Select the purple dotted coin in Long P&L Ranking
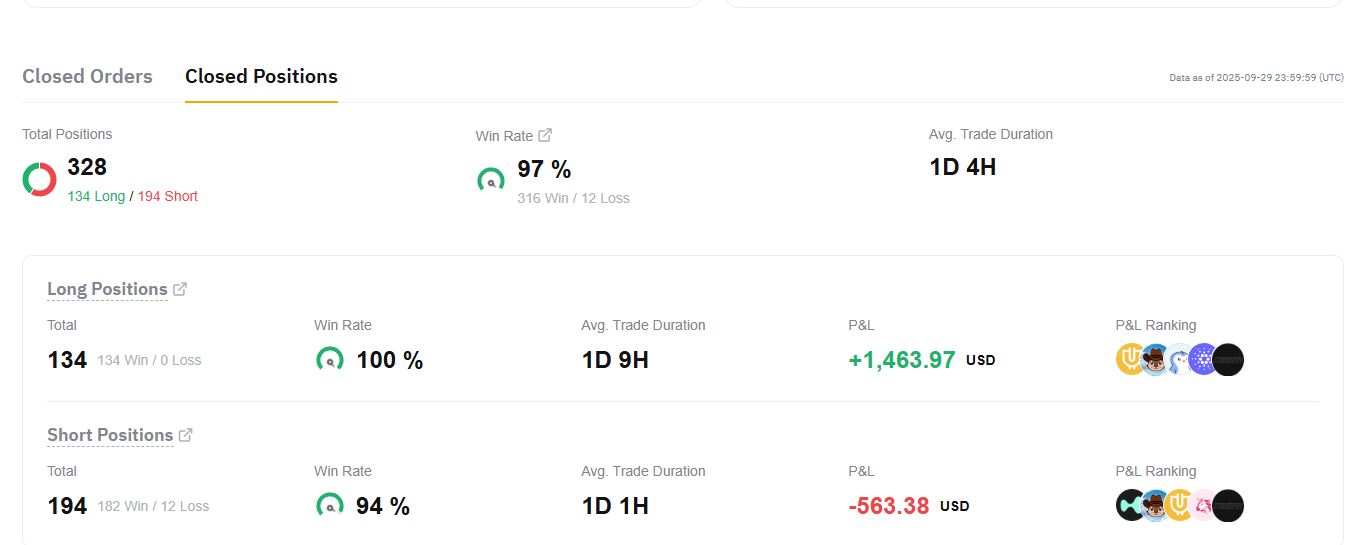 [x=1203, y=359]
